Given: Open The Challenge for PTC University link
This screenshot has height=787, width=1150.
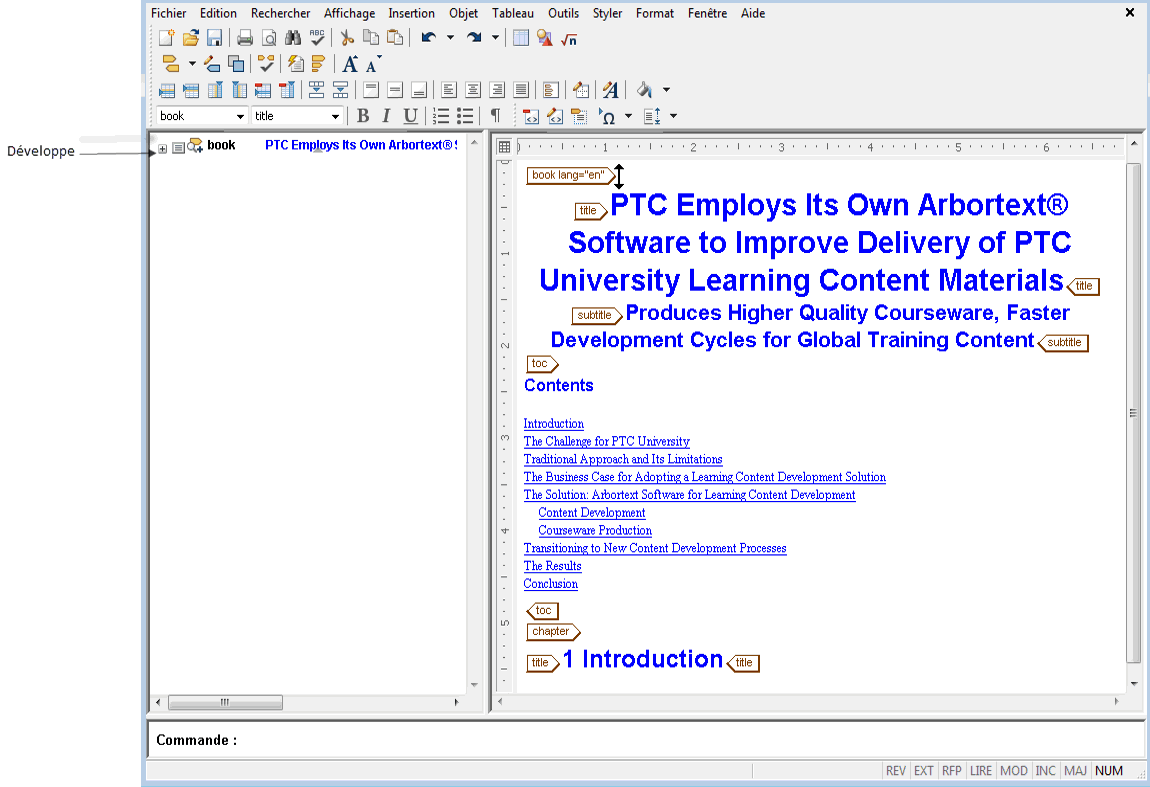Looking at the screenshot, I should 607,442.
